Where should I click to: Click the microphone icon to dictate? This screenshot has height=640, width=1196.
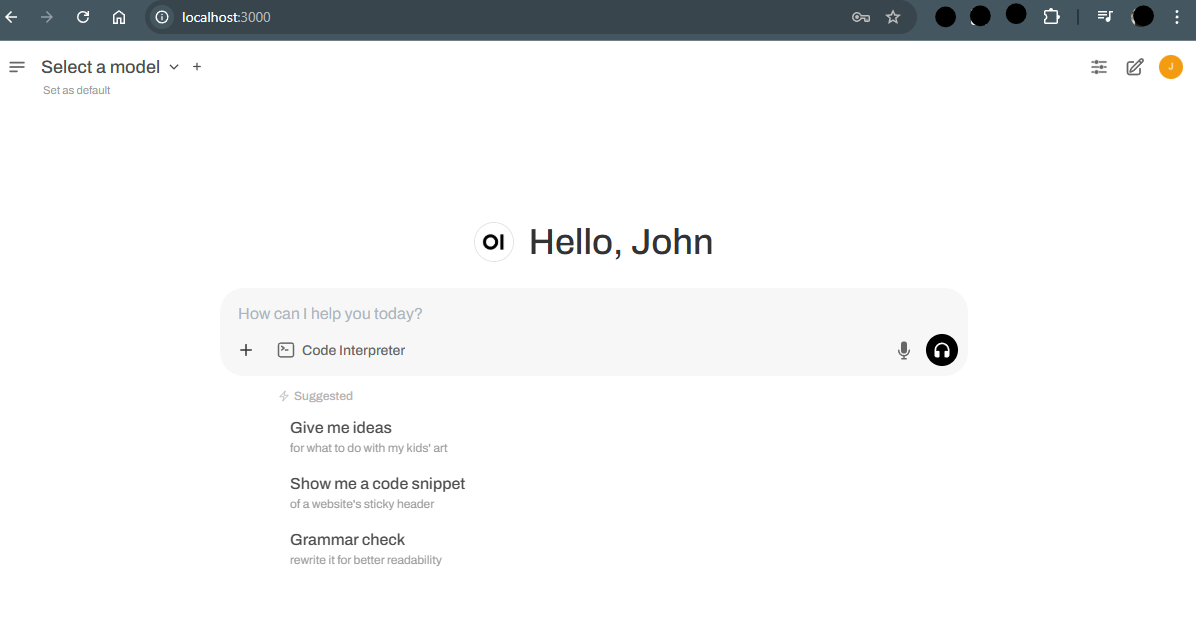(x=903, y=350)
